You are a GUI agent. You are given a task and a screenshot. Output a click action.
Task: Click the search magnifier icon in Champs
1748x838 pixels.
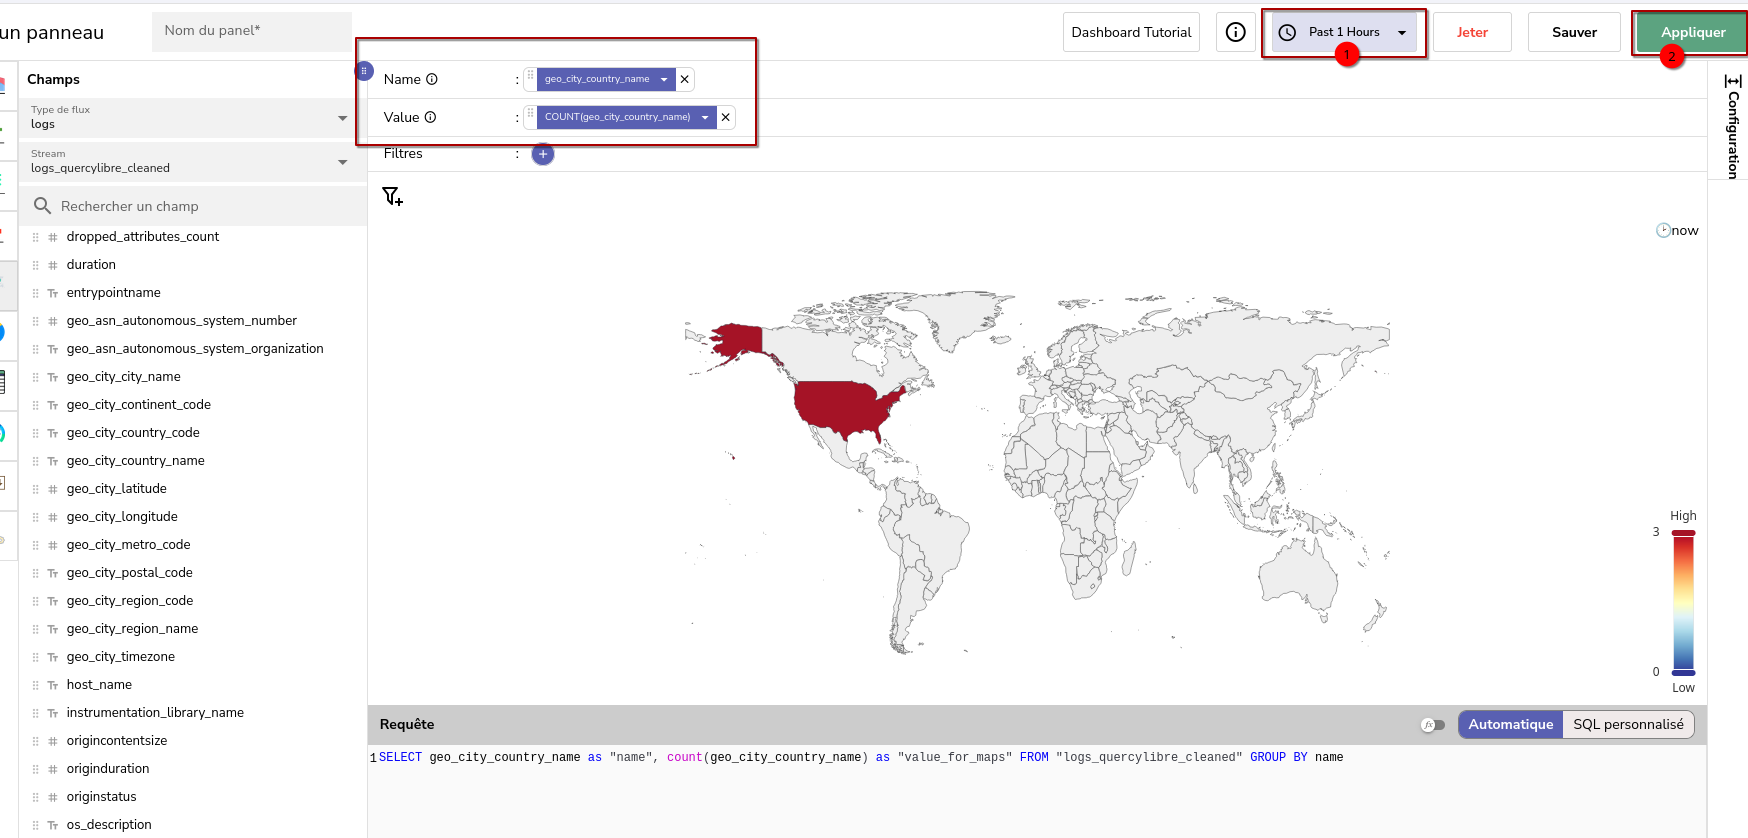pyautogui.click(x=42, y=206)
